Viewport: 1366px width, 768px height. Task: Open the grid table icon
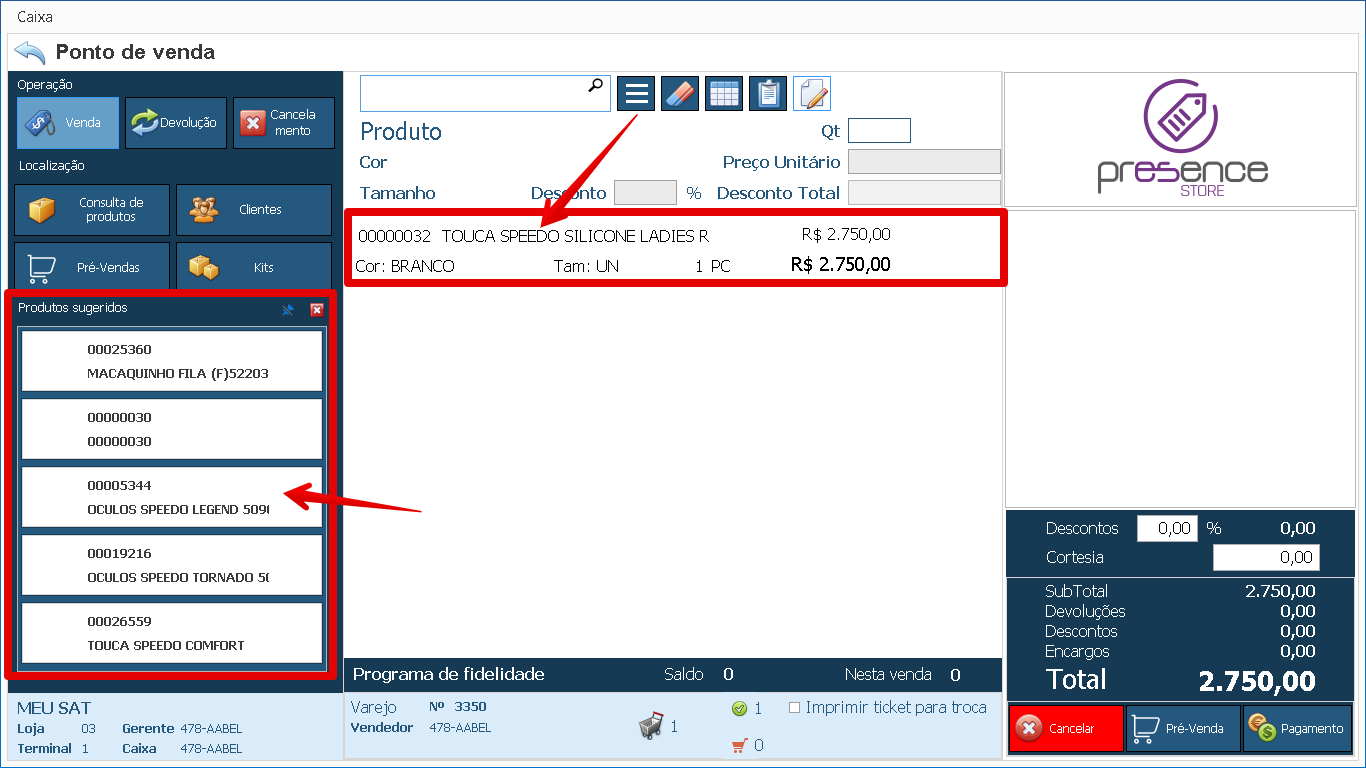point(724,94)
